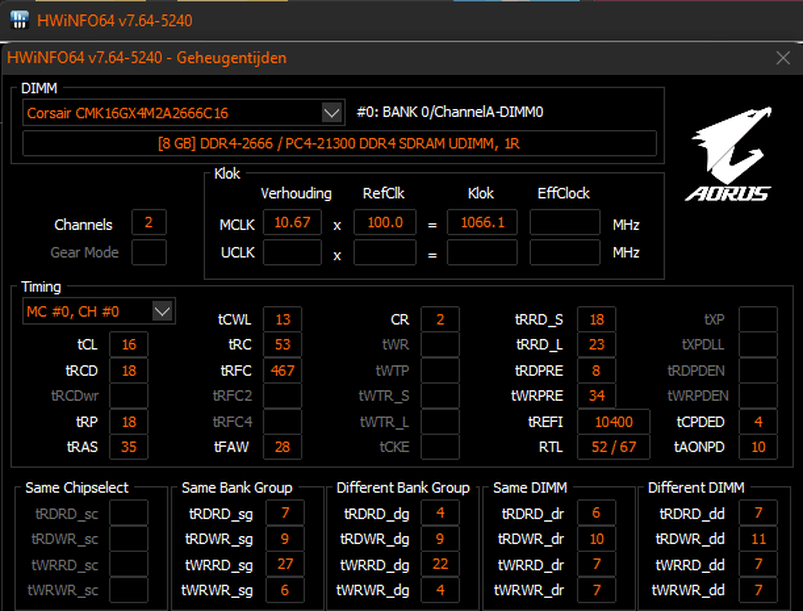The image size is (803, 611).
Task: Click the tRDWR_sg value 9
Action: coord(285,539)
